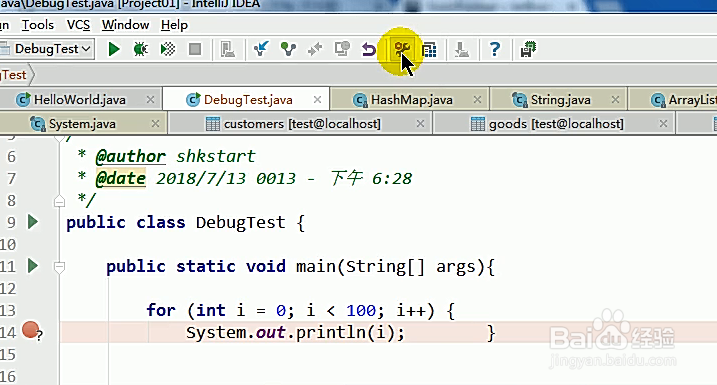Click line number 7 in the gutter
Screen dimensions: 717x385
pyautogui.click(x=11, y=179)
